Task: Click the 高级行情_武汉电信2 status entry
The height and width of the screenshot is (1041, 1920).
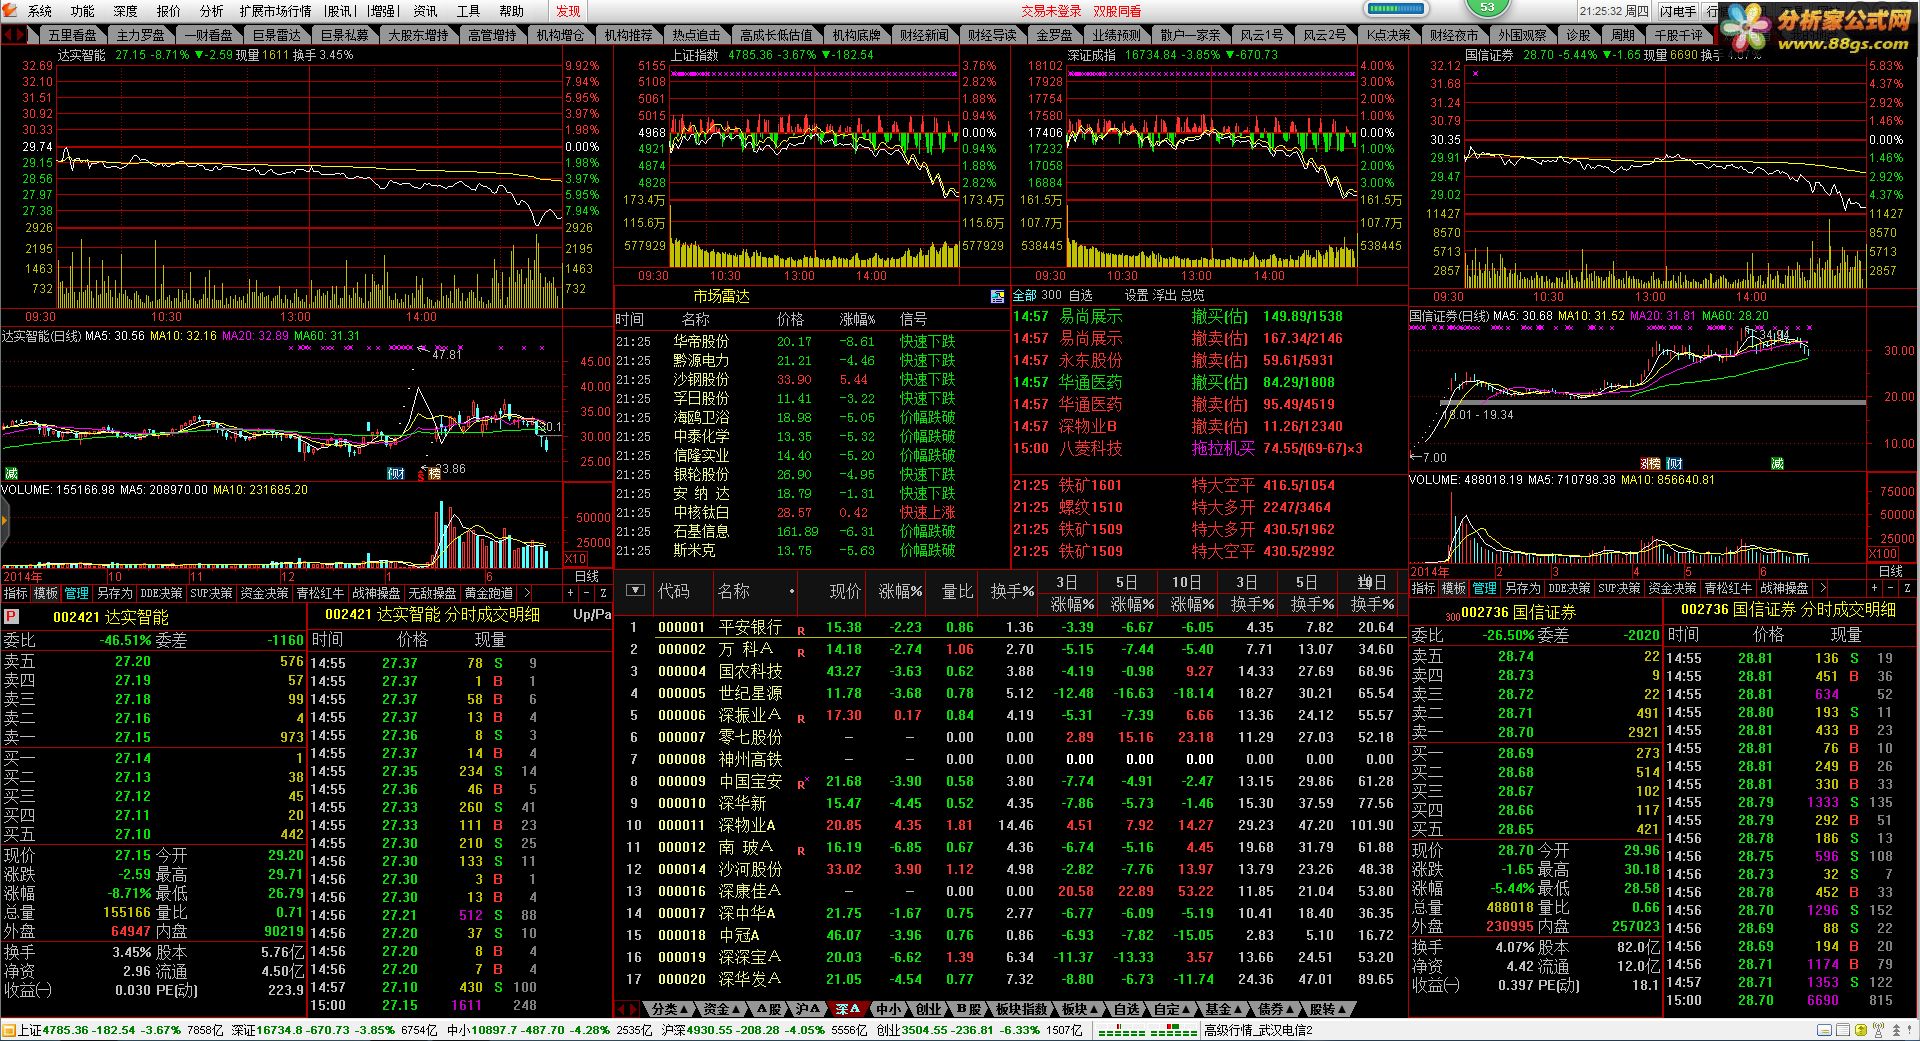Action: point(1258,1030)
